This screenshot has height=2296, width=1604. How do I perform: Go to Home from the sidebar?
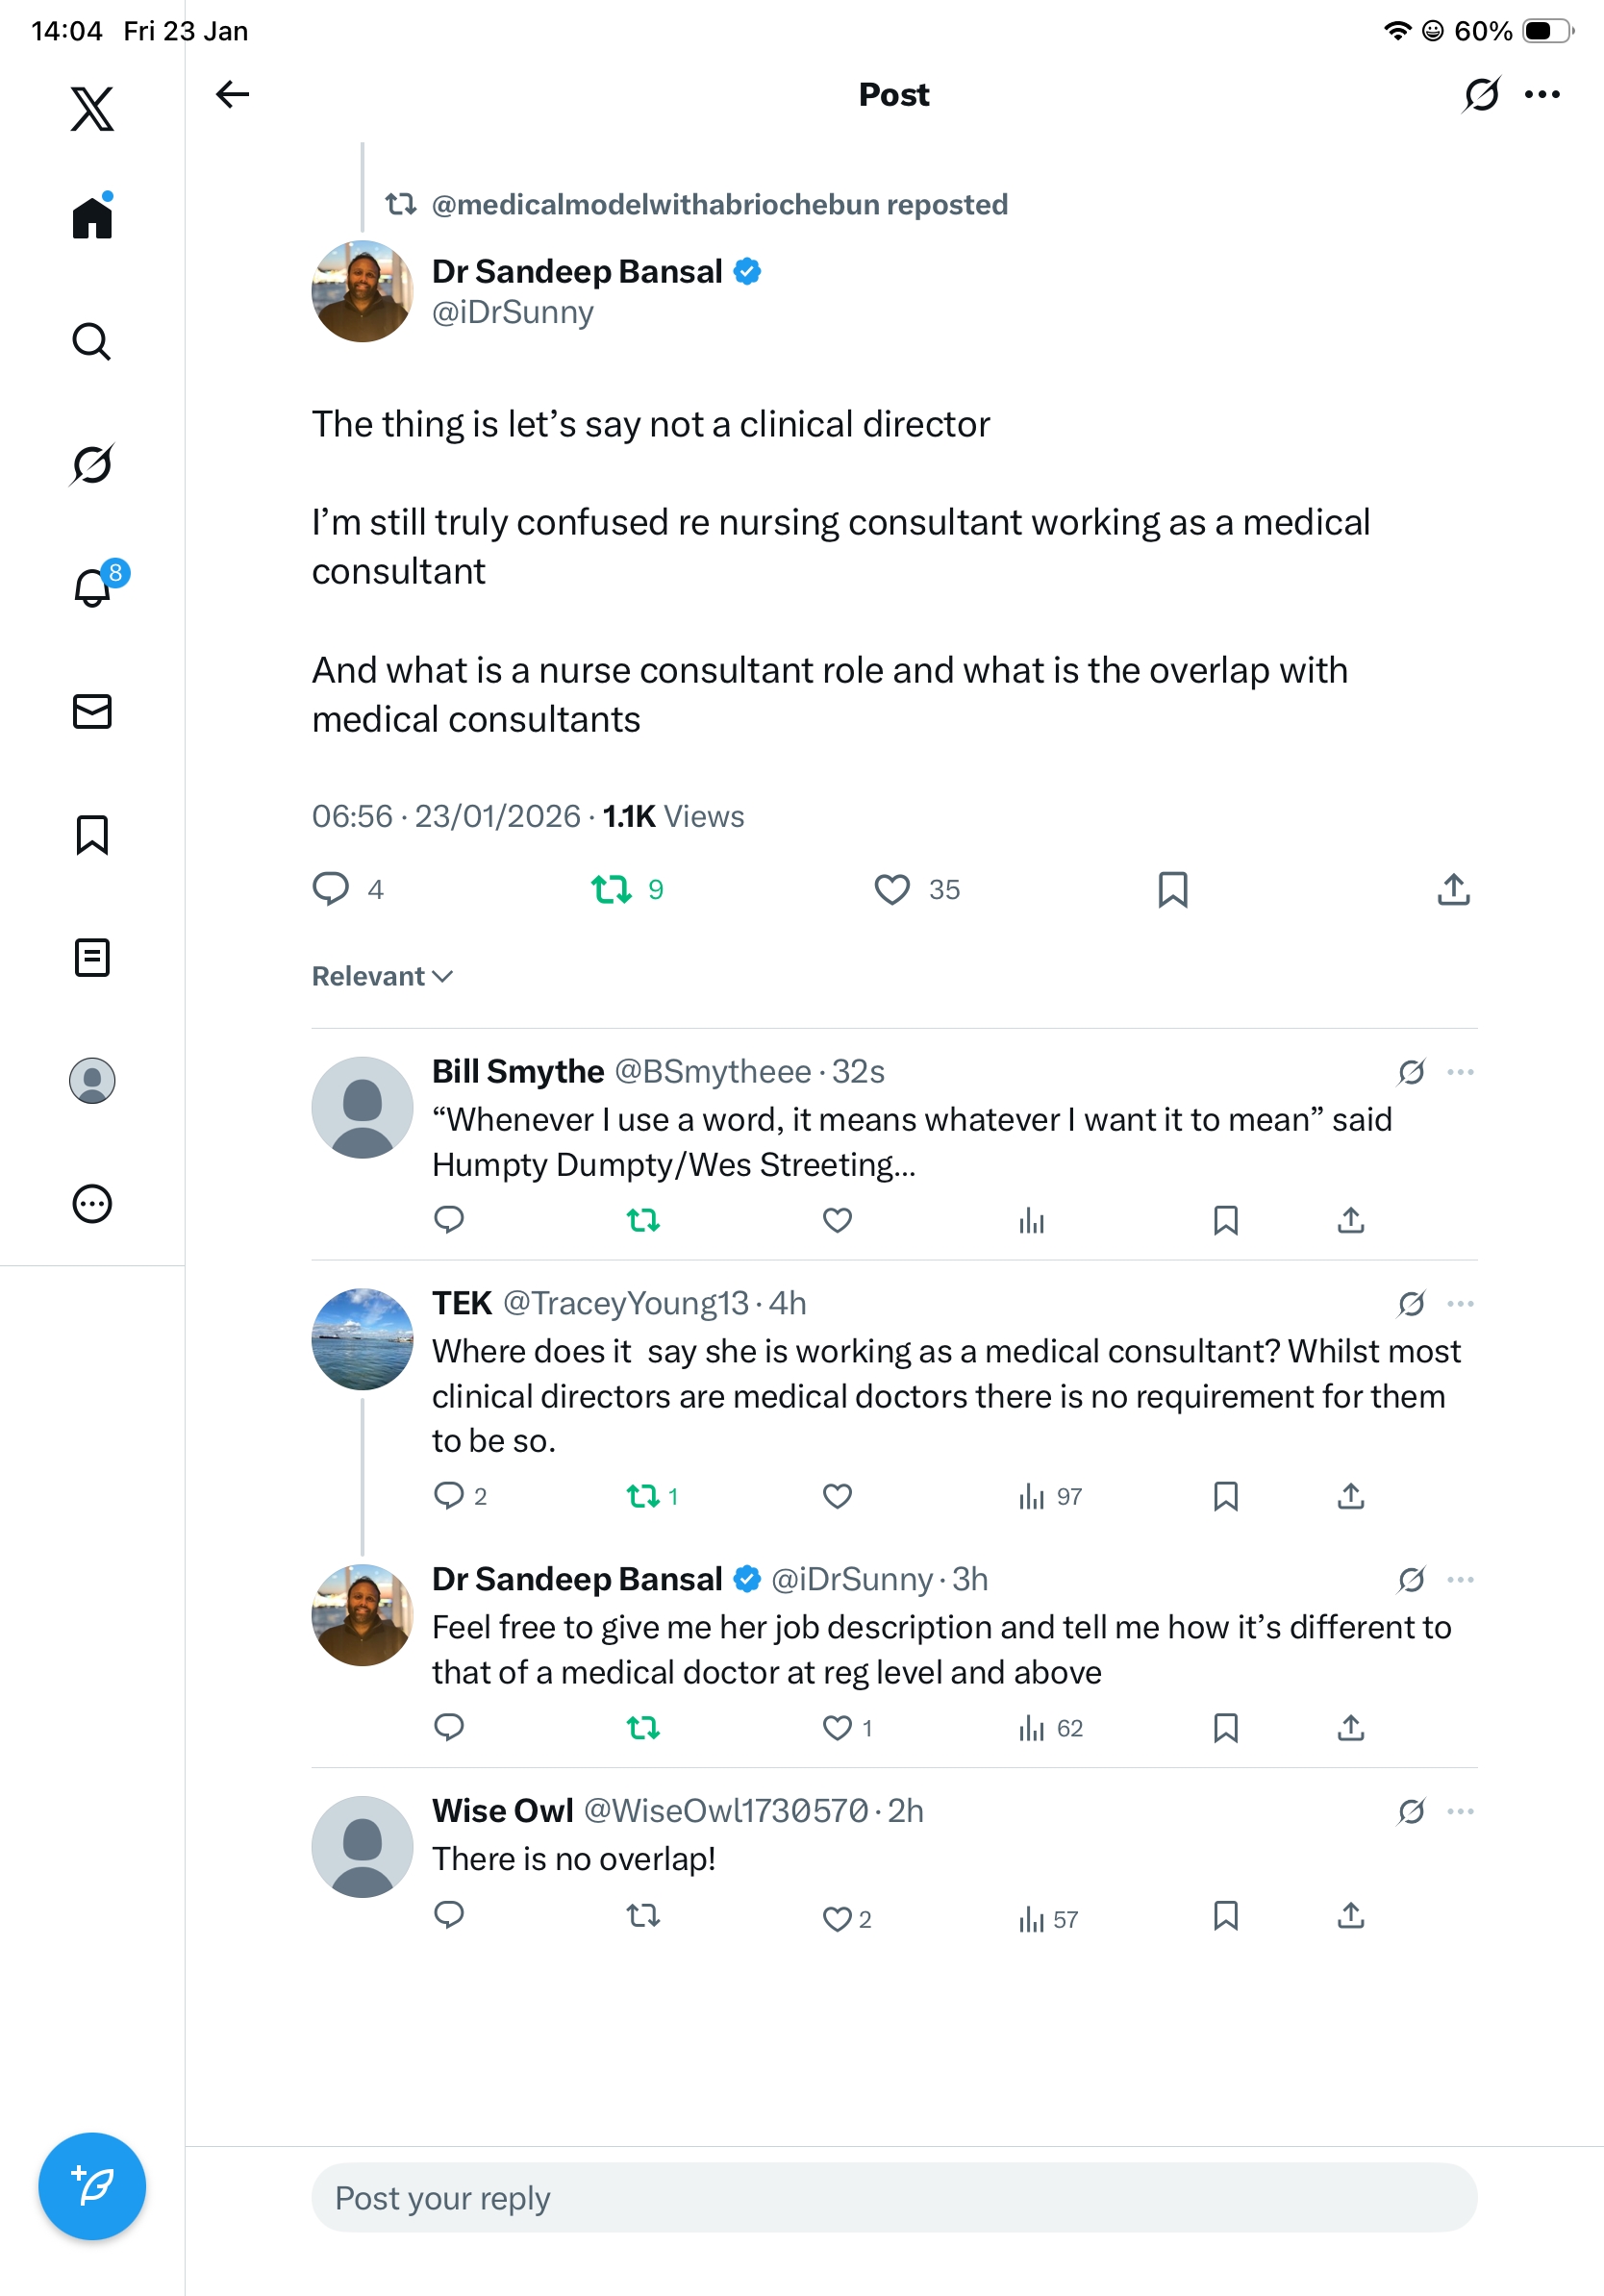pos(92,217)
